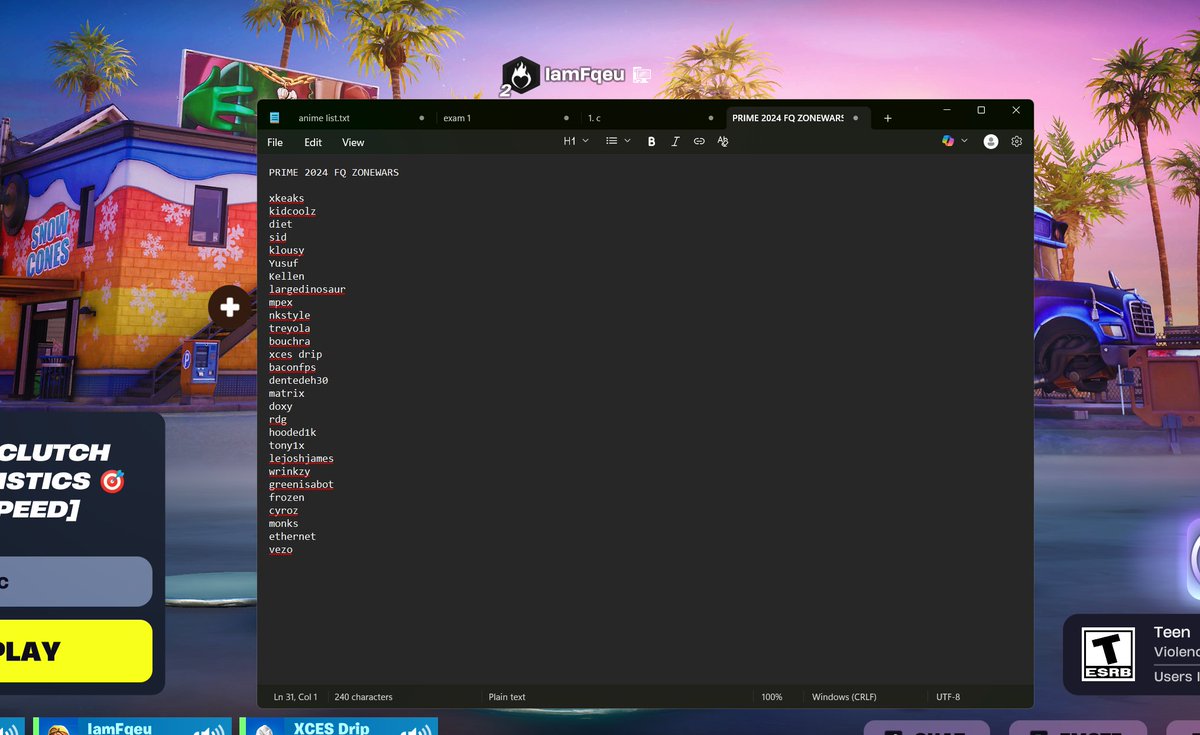Click the document heading line PRIME 2024 FQ ZONEWARS
1200x735 pixels.
[334, 172]
